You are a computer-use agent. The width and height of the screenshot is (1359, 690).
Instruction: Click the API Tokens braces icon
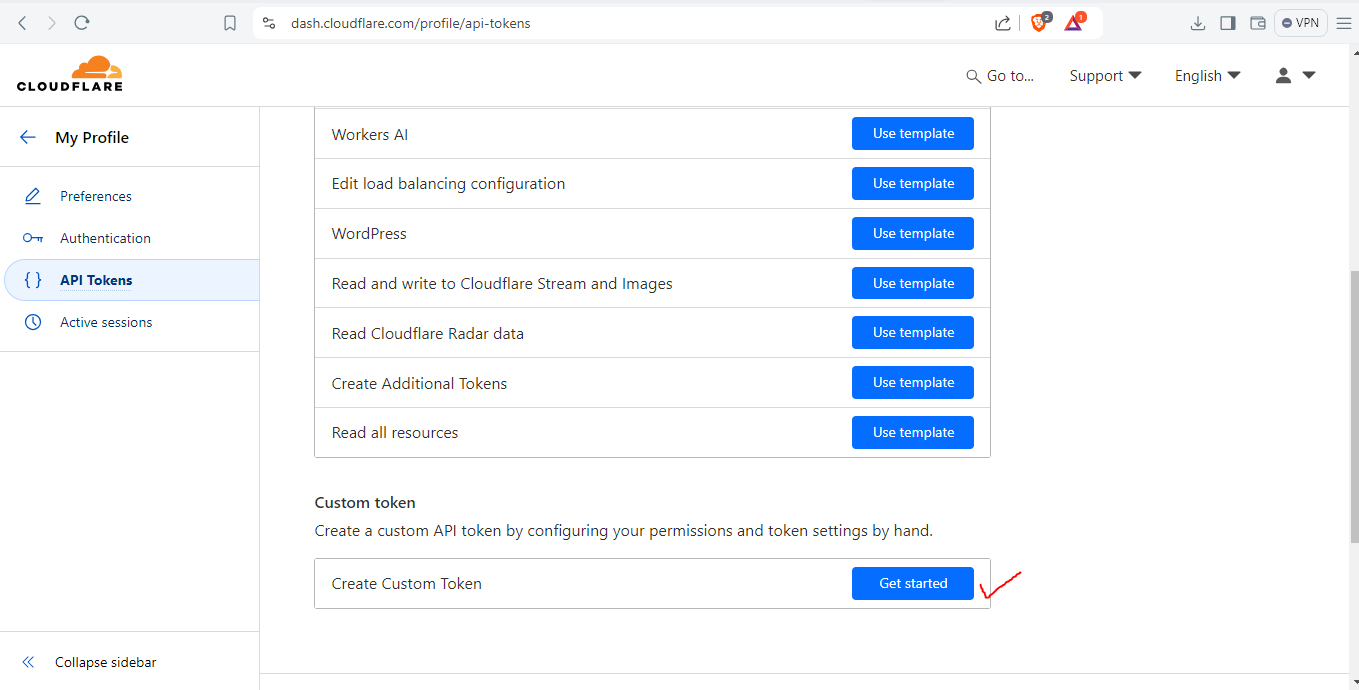tap(33, 280)
